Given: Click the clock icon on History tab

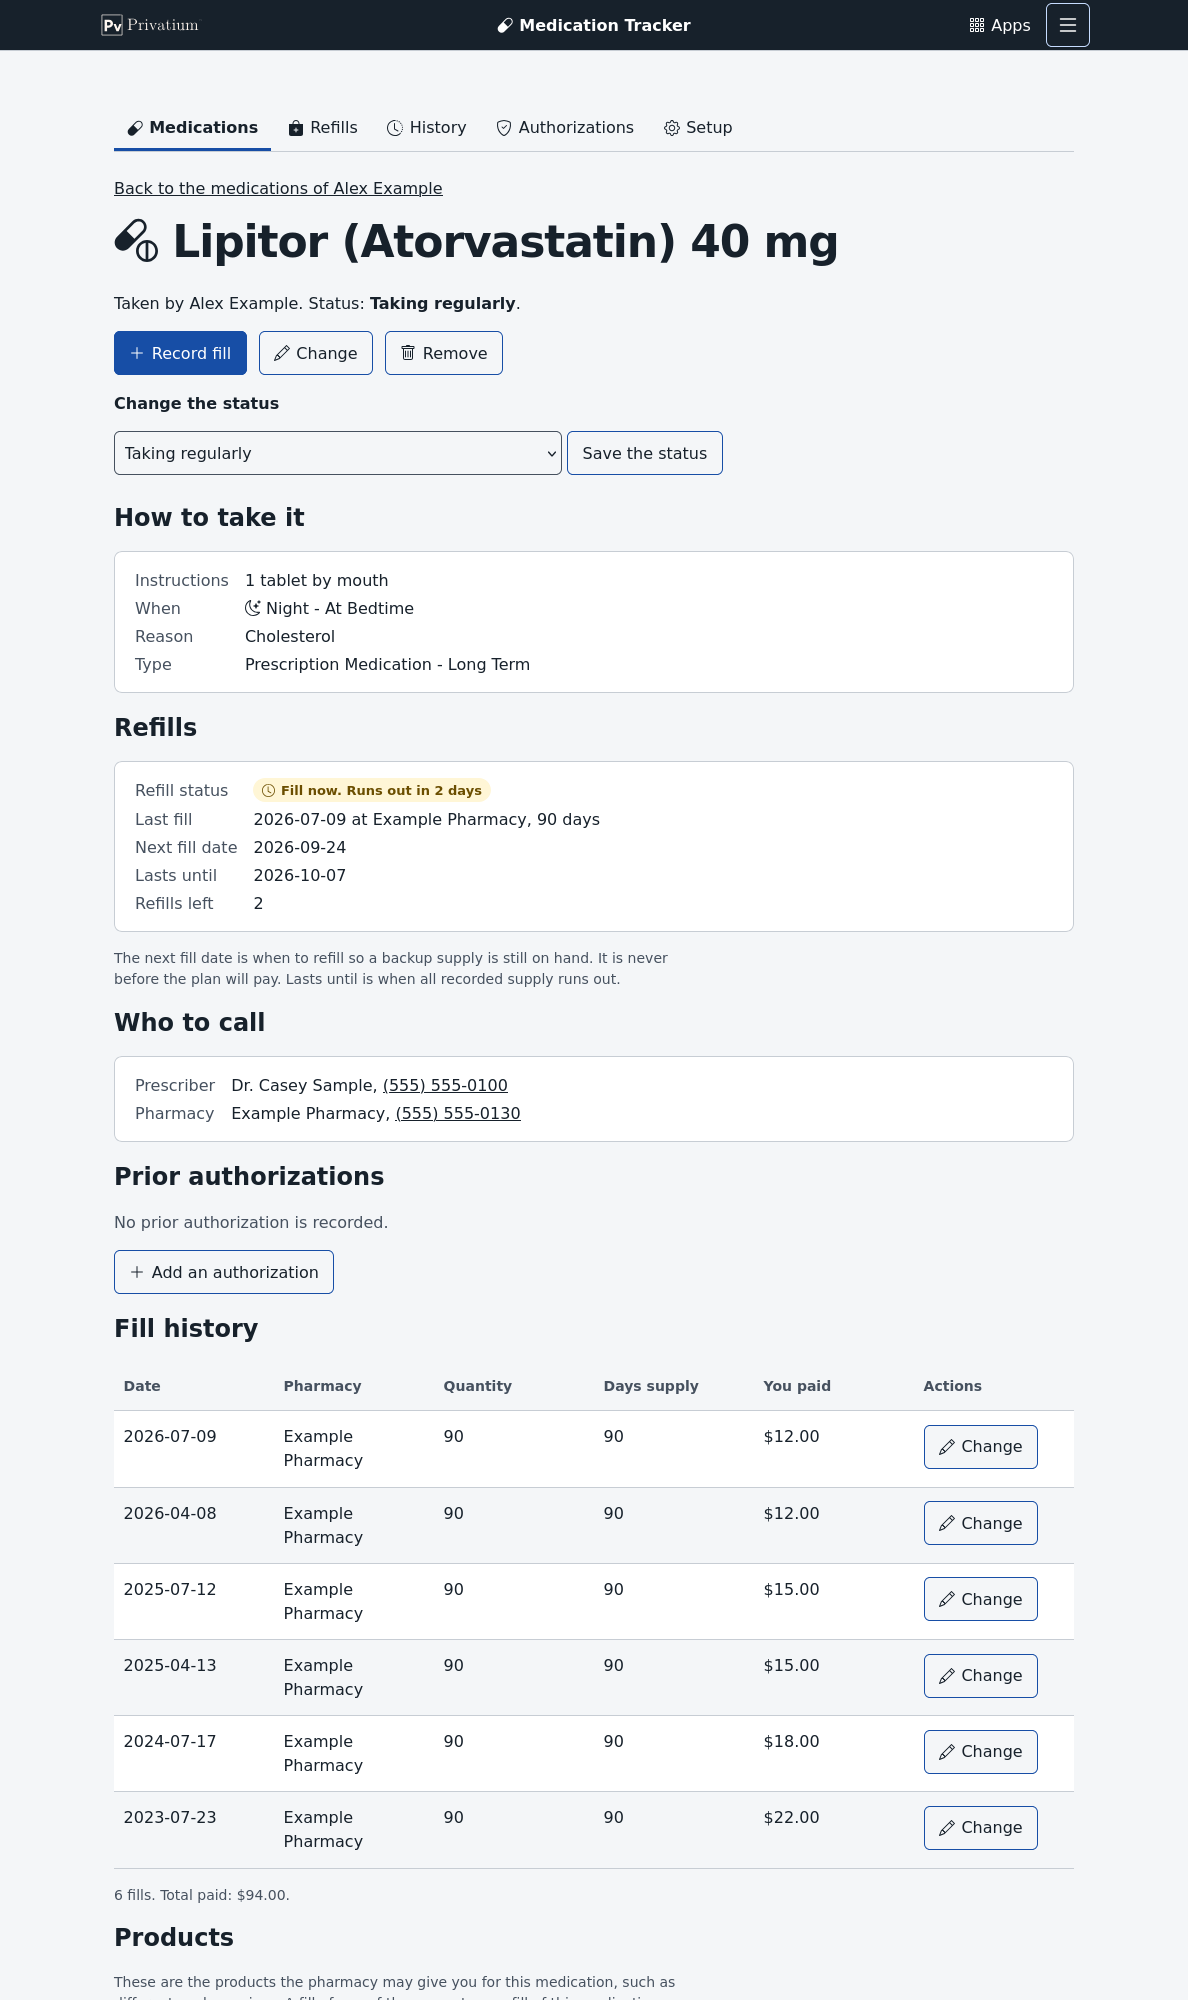Looking at the screenshot, I should [x=395, y=128].
